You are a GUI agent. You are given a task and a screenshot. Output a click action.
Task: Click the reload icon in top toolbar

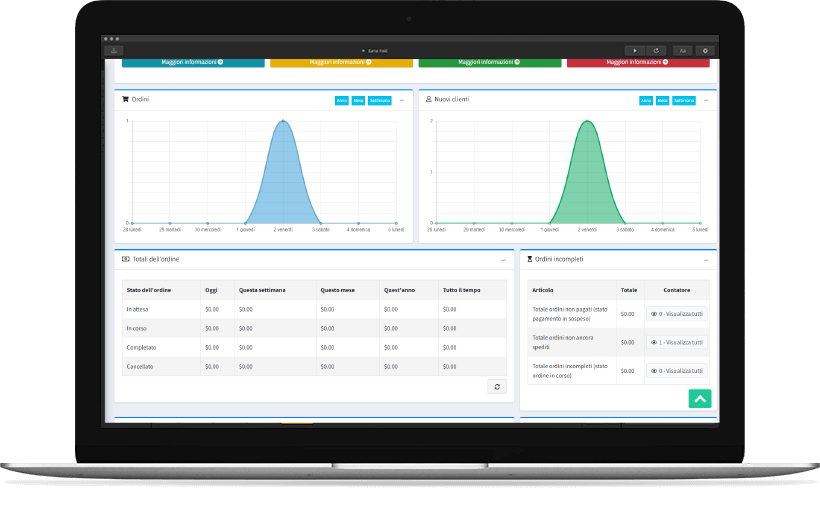(657, 50)
